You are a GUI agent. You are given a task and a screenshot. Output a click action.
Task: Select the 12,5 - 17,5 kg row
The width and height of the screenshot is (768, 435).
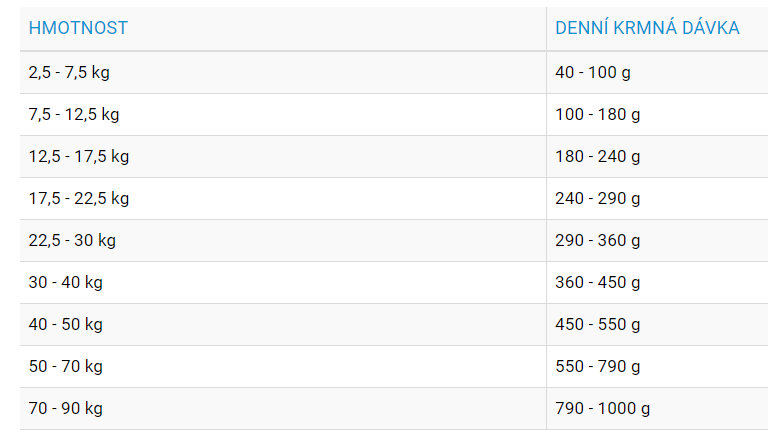(394, 157)
